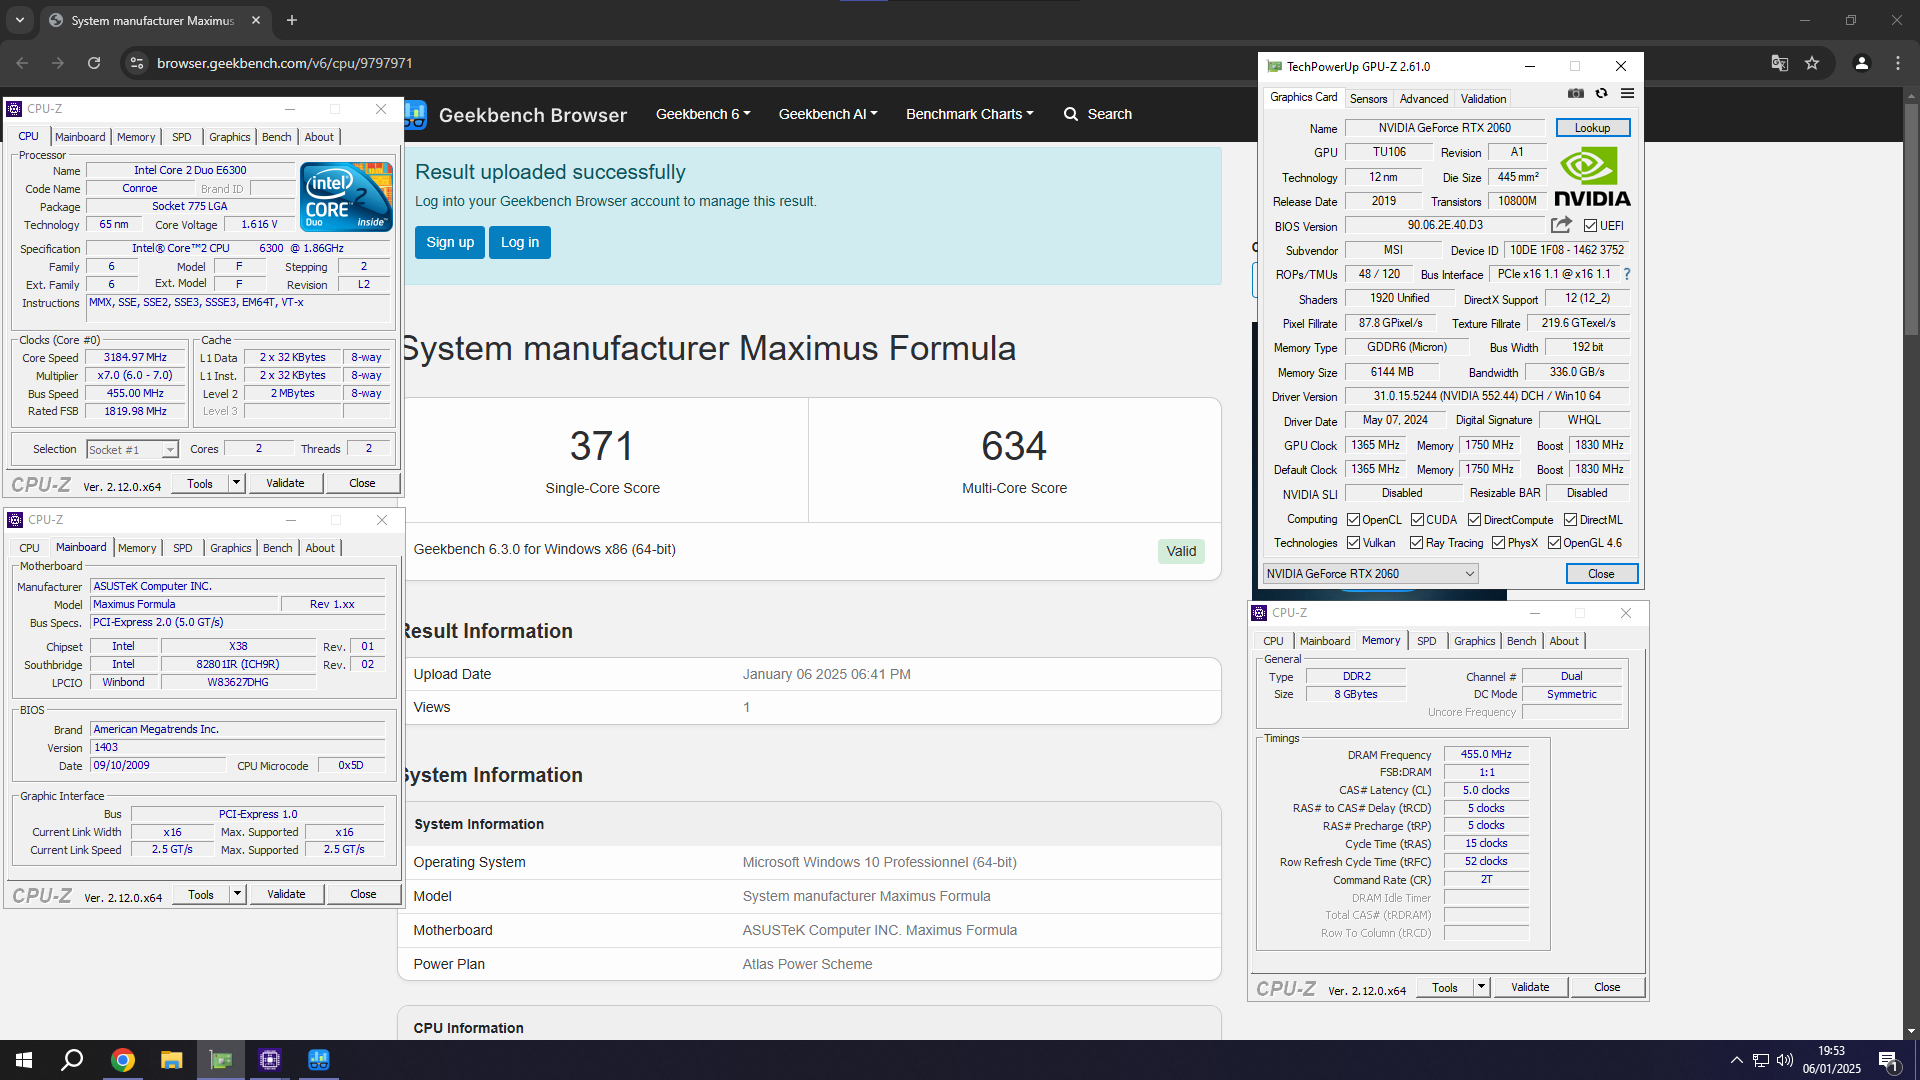Reload the browser page

click(x=94, y=63)
